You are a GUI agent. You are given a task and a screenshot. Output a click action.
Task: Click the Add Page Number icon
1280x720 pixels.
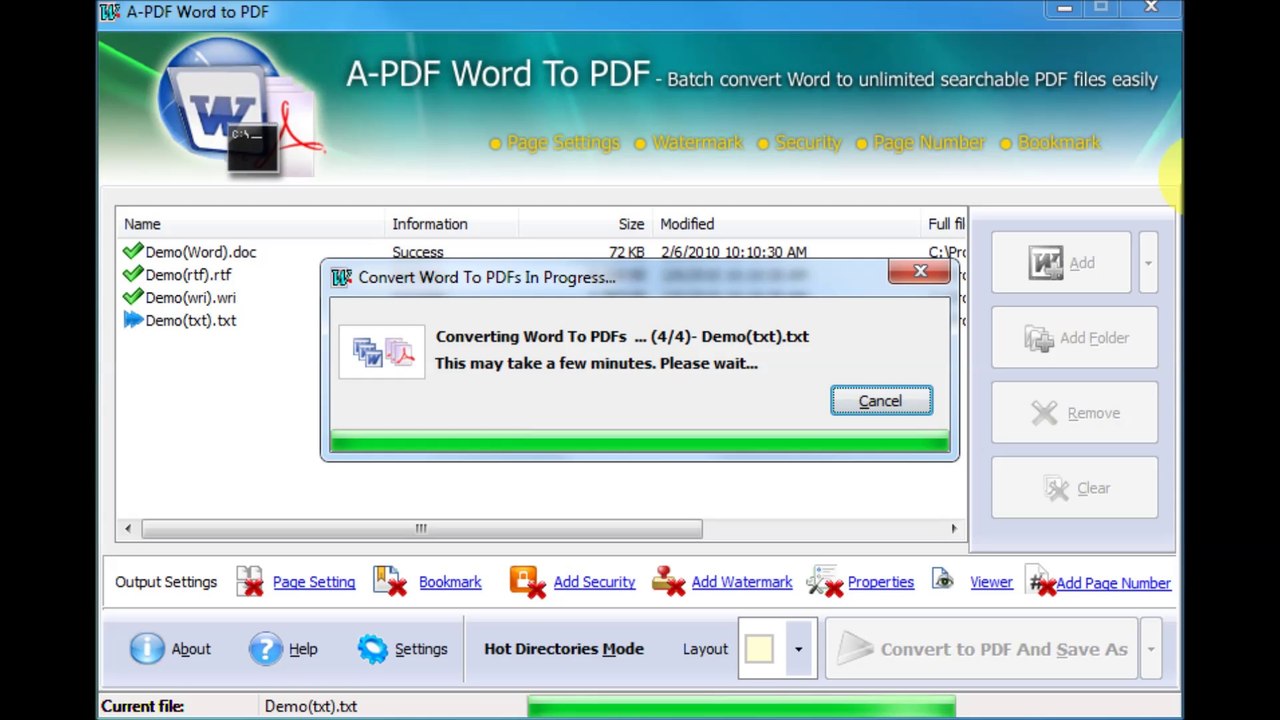(x=1041, y=581)
